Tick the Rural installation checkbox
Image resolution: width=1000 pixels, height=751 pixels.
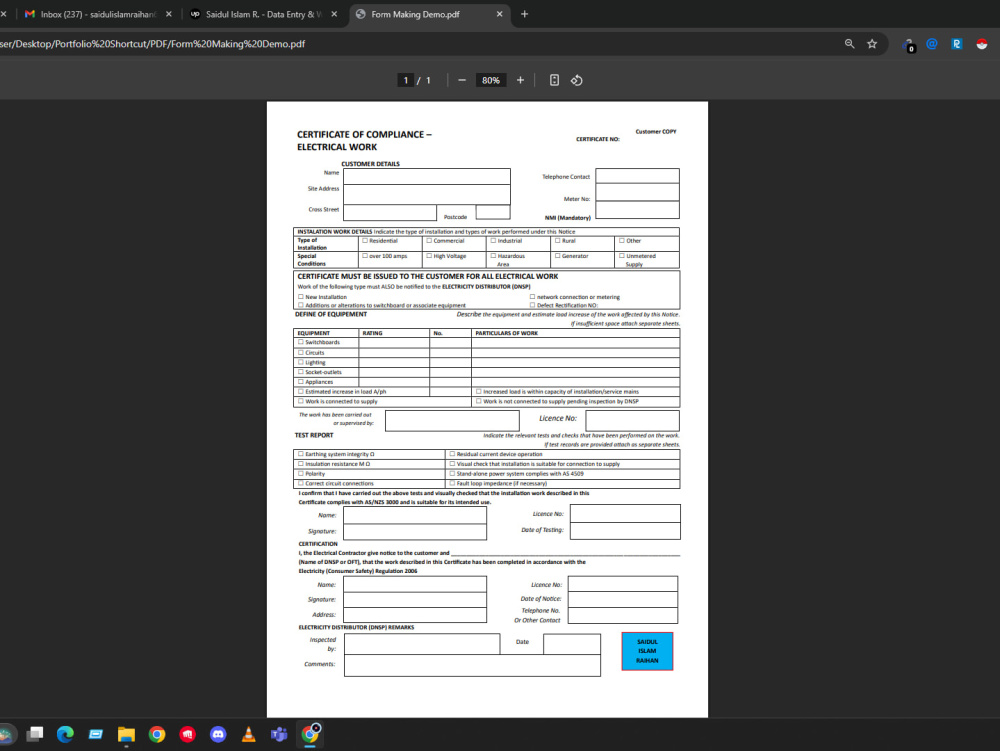(x=557, y=240)
